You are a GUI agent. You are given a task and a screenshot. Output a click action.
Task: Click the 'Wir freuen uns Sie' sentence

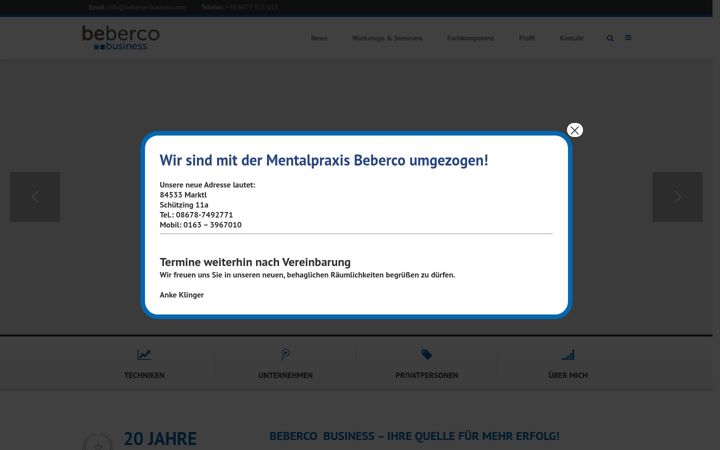click(307, 275)
